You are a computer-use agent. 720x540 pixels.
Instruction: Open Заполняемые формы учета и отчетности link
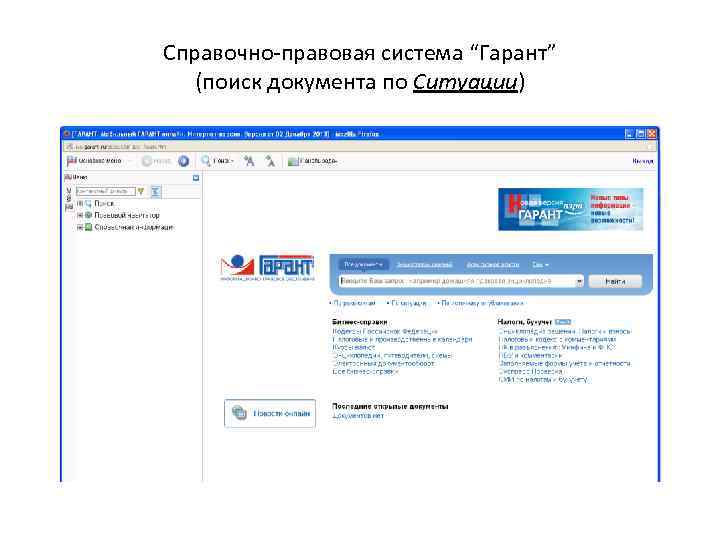point(565,363)
